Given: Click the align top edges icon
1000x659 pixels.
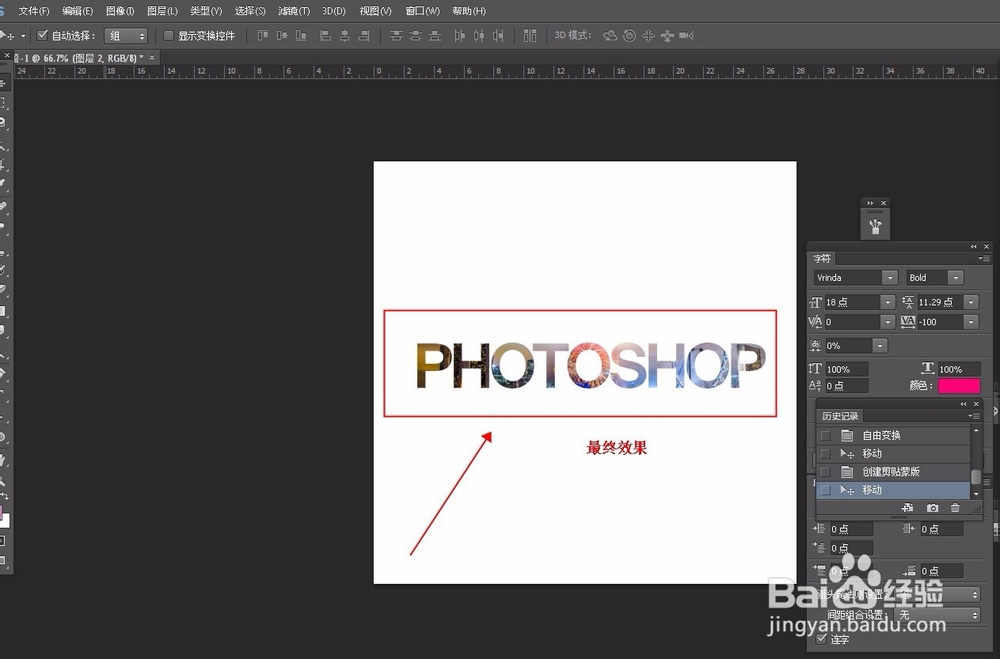Looking at the screenshot, I should pos(263,36).
